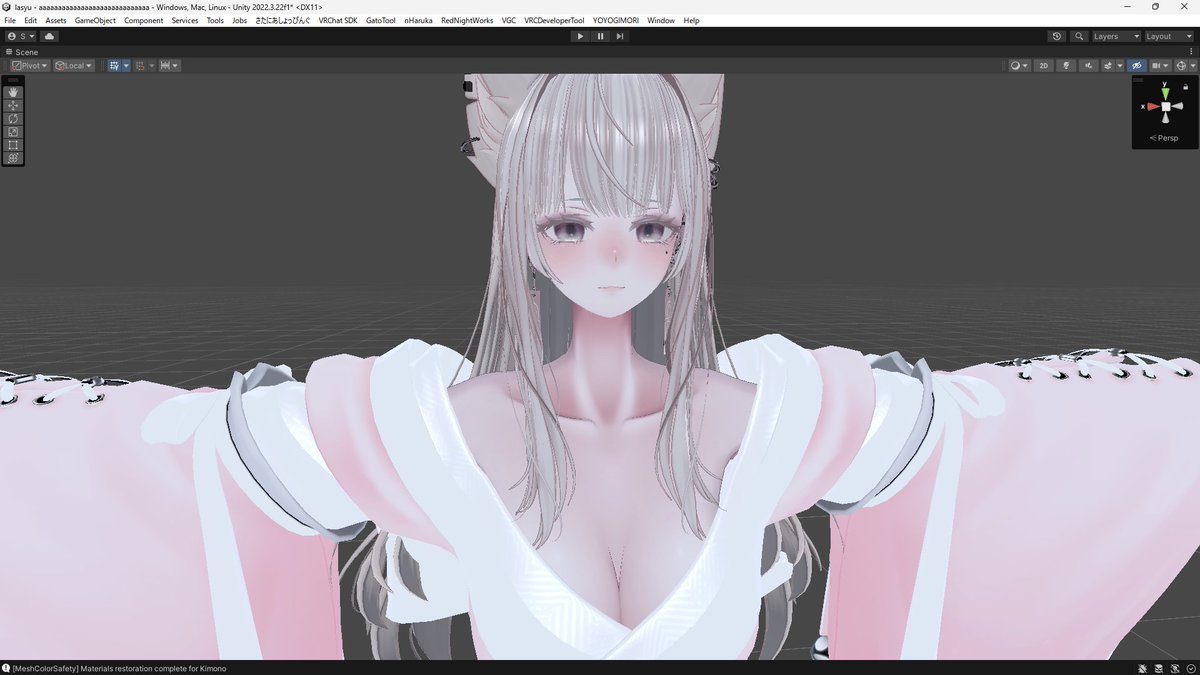Select the Rotate tool
This screenshot has width=1200, height=675.
[13, 119]
